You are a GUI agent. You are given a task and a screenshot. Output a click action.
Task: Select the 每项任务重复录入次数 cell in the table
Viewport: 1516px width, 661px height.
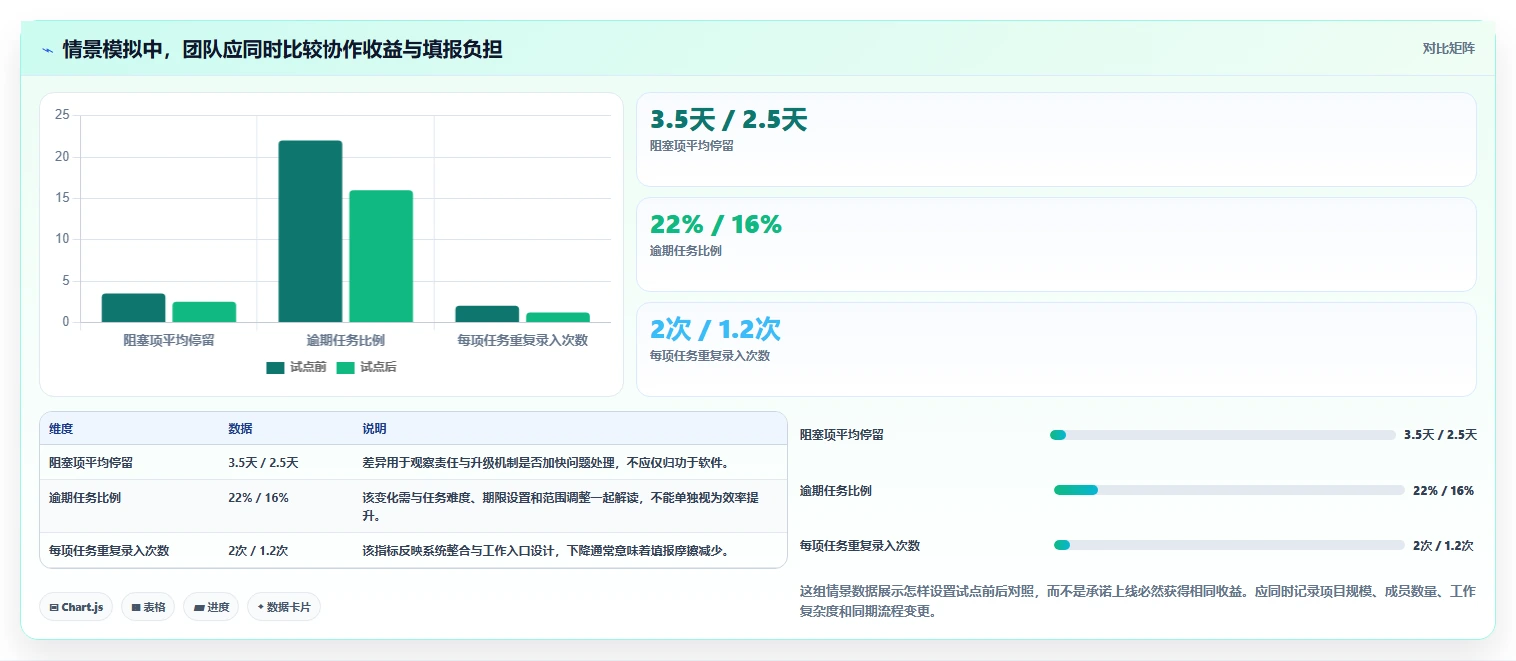109,551
